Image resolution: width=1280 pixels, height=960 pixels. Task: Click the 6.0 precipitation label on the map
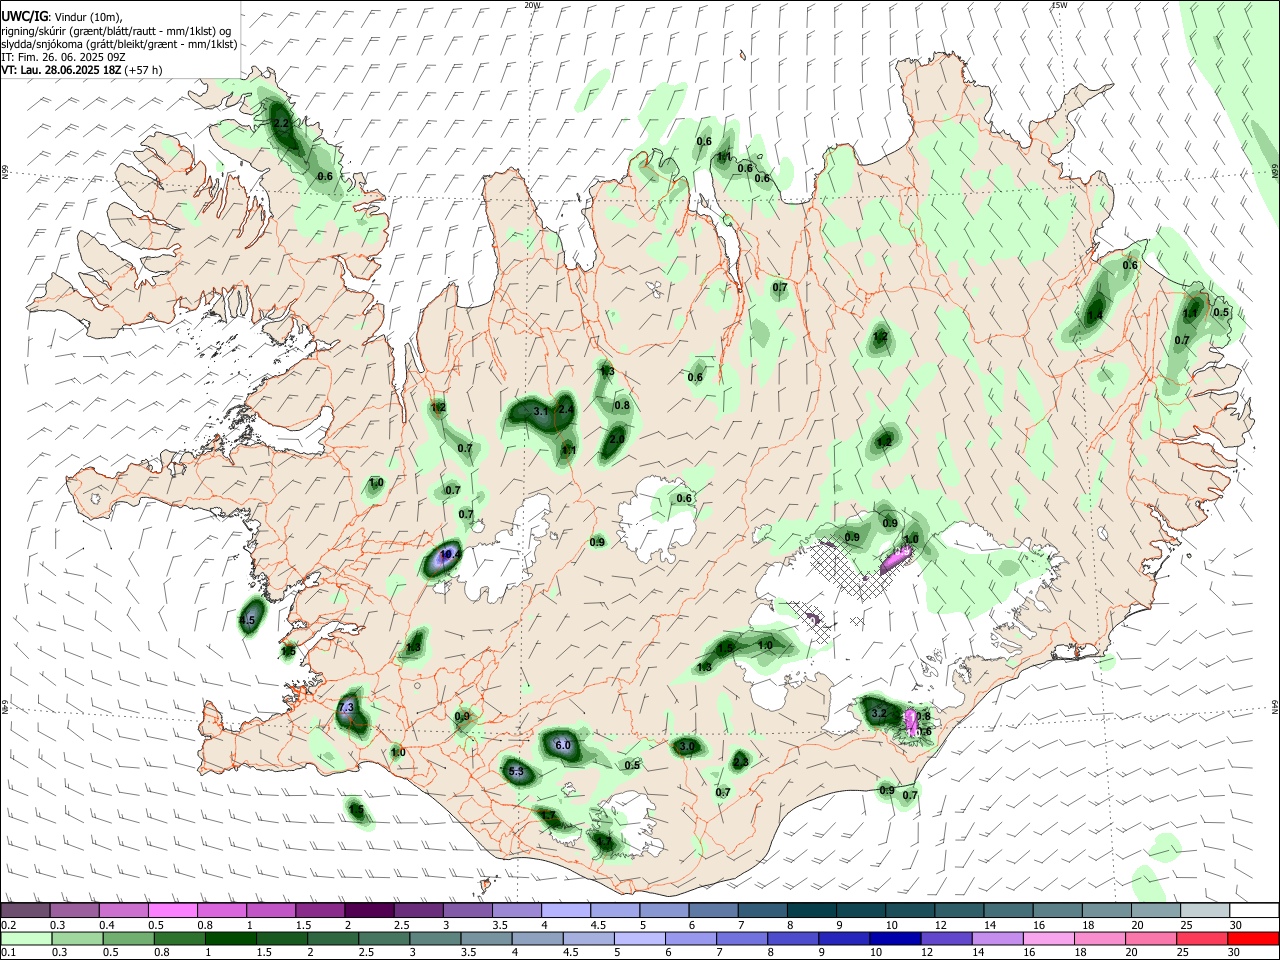click(562, 745)
